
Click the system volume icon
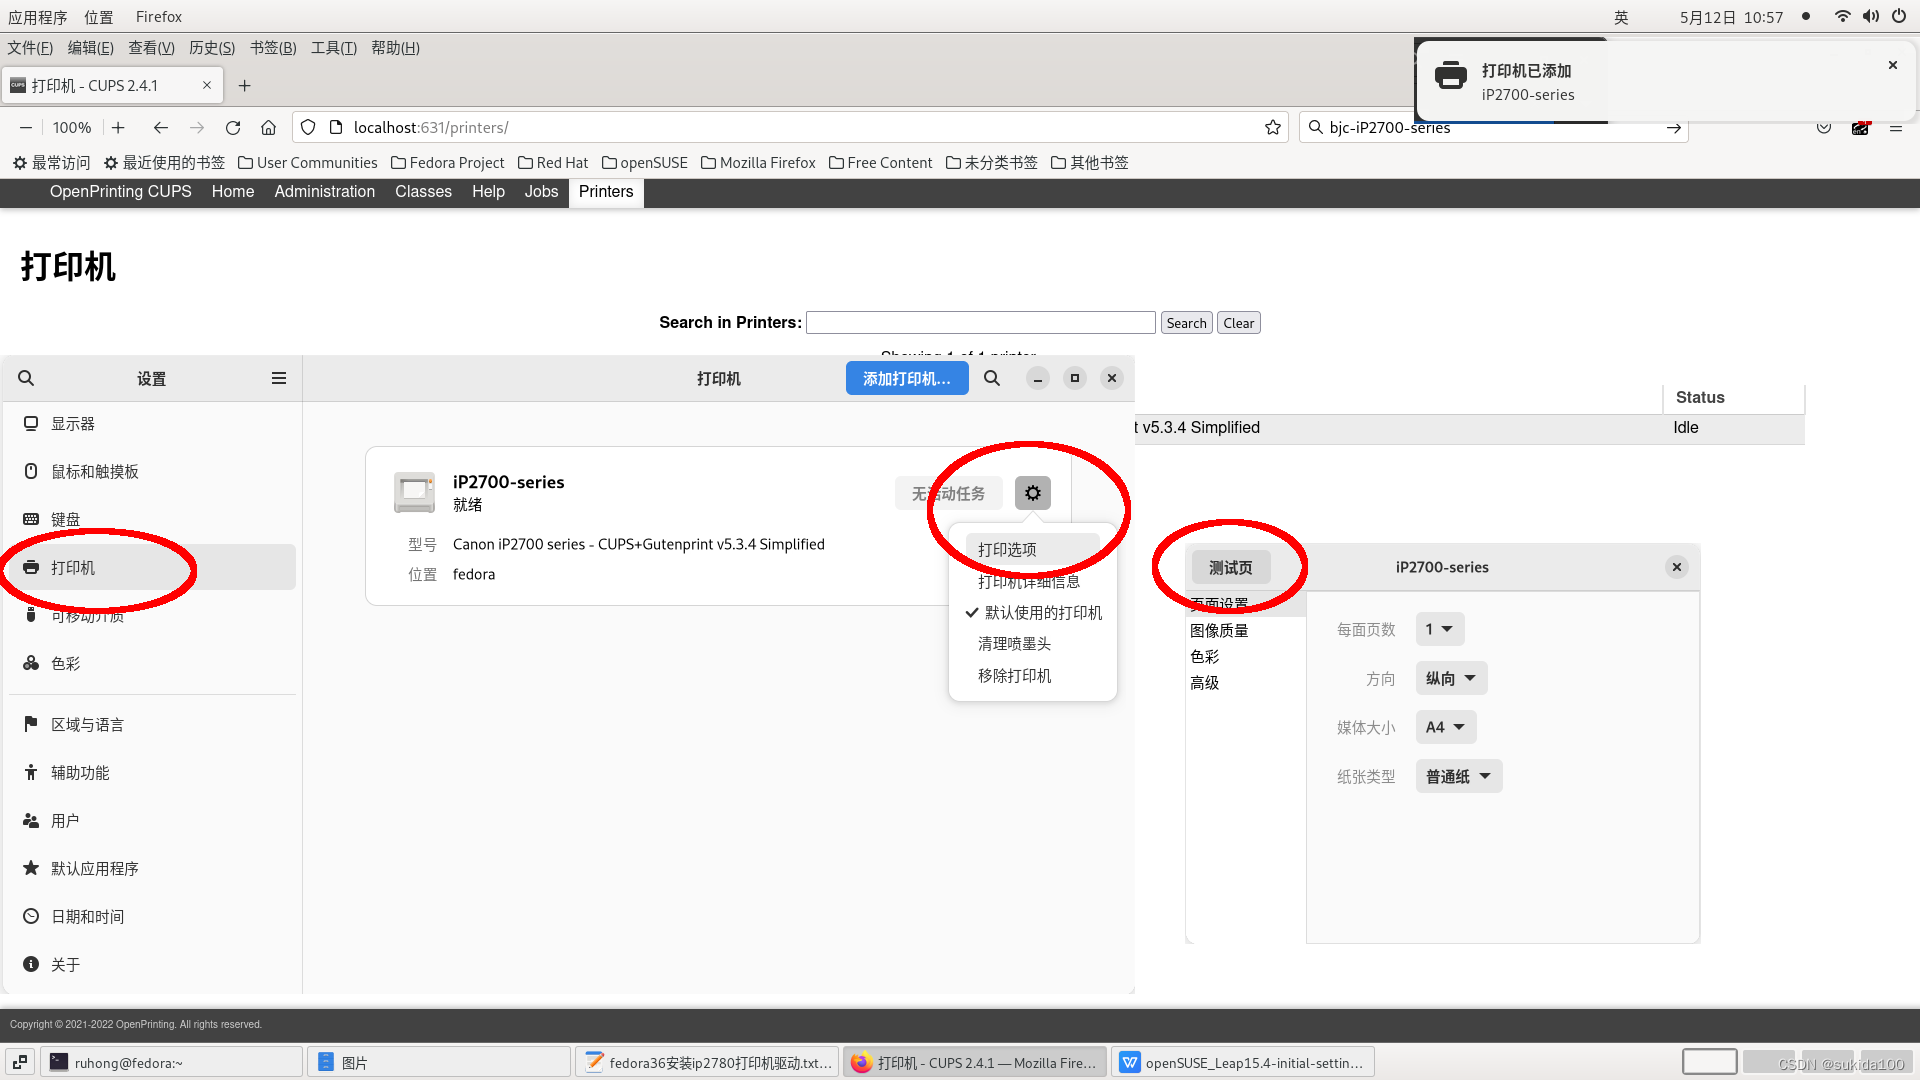1870,16
